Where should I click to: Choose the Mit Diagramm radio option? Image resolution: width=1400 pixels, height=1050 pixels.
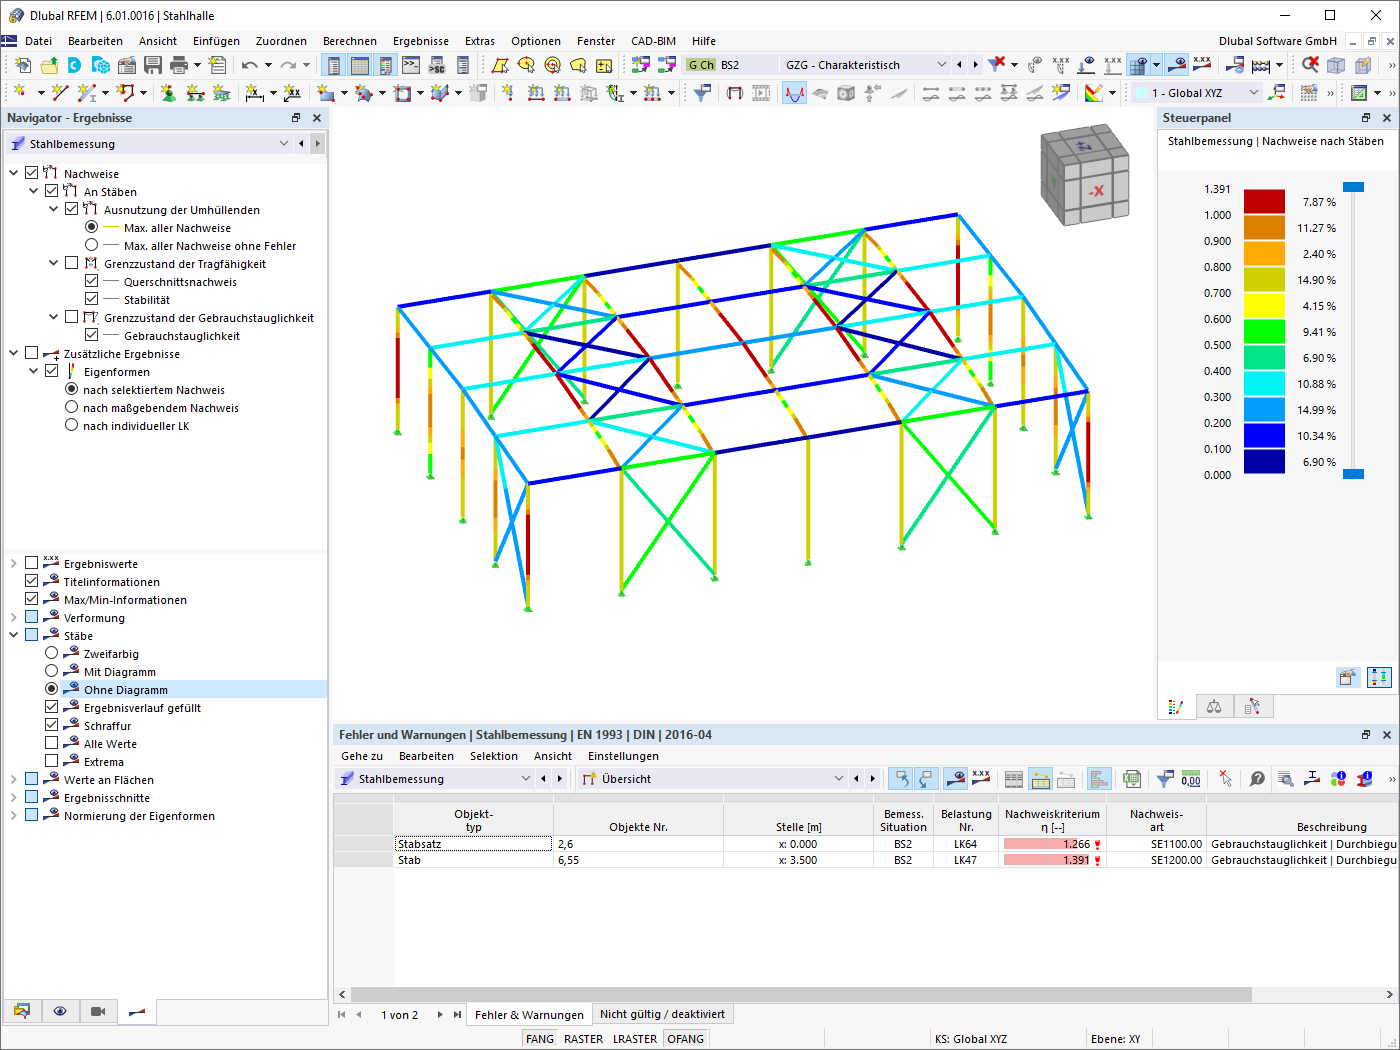click(52, 671)
